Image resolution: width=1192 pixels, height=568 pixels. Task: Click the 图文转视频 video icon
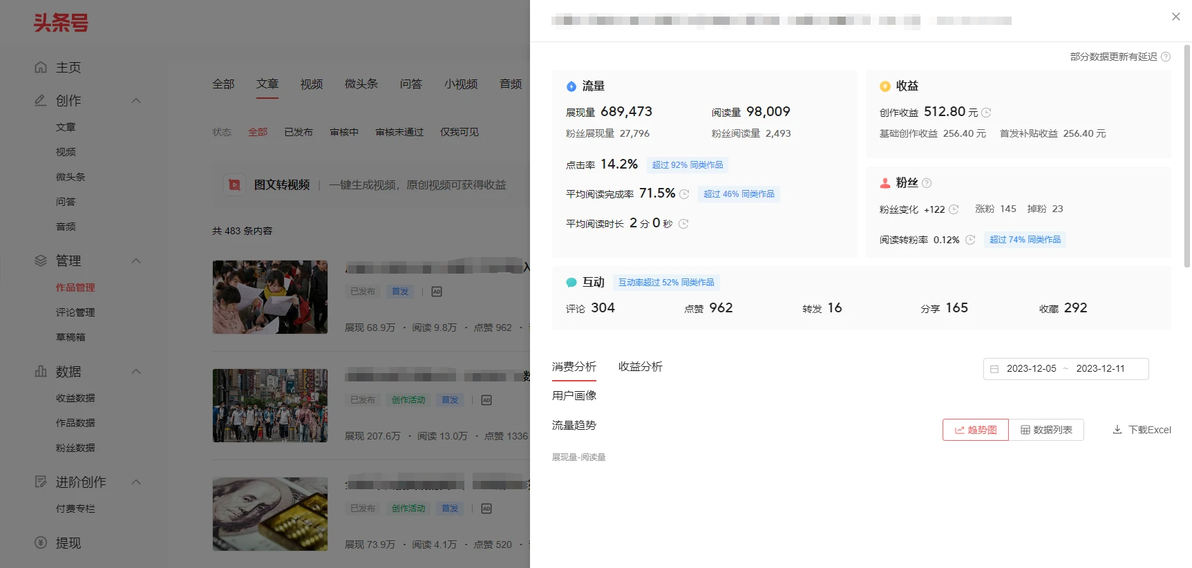click(x=234, y=185)
